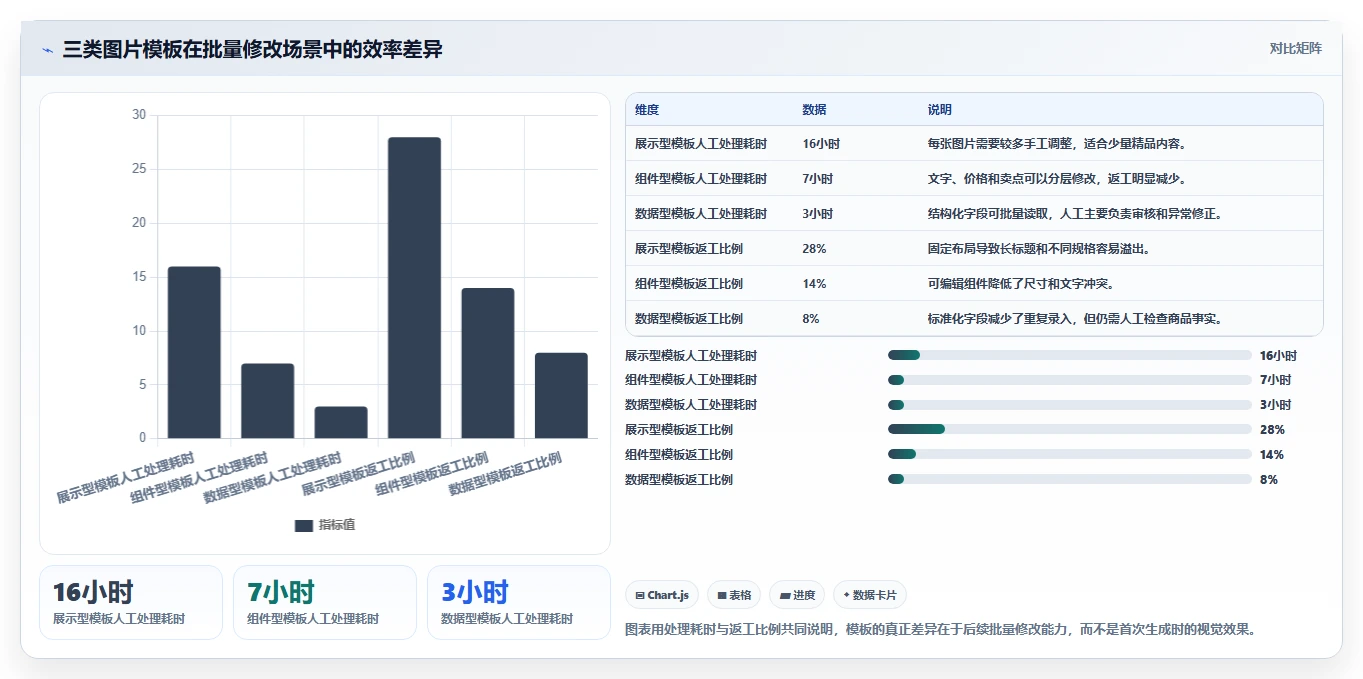The width and height of the screenshot is (1363, 679).
Task: Click table cell 8%
Action: point(811,319)
